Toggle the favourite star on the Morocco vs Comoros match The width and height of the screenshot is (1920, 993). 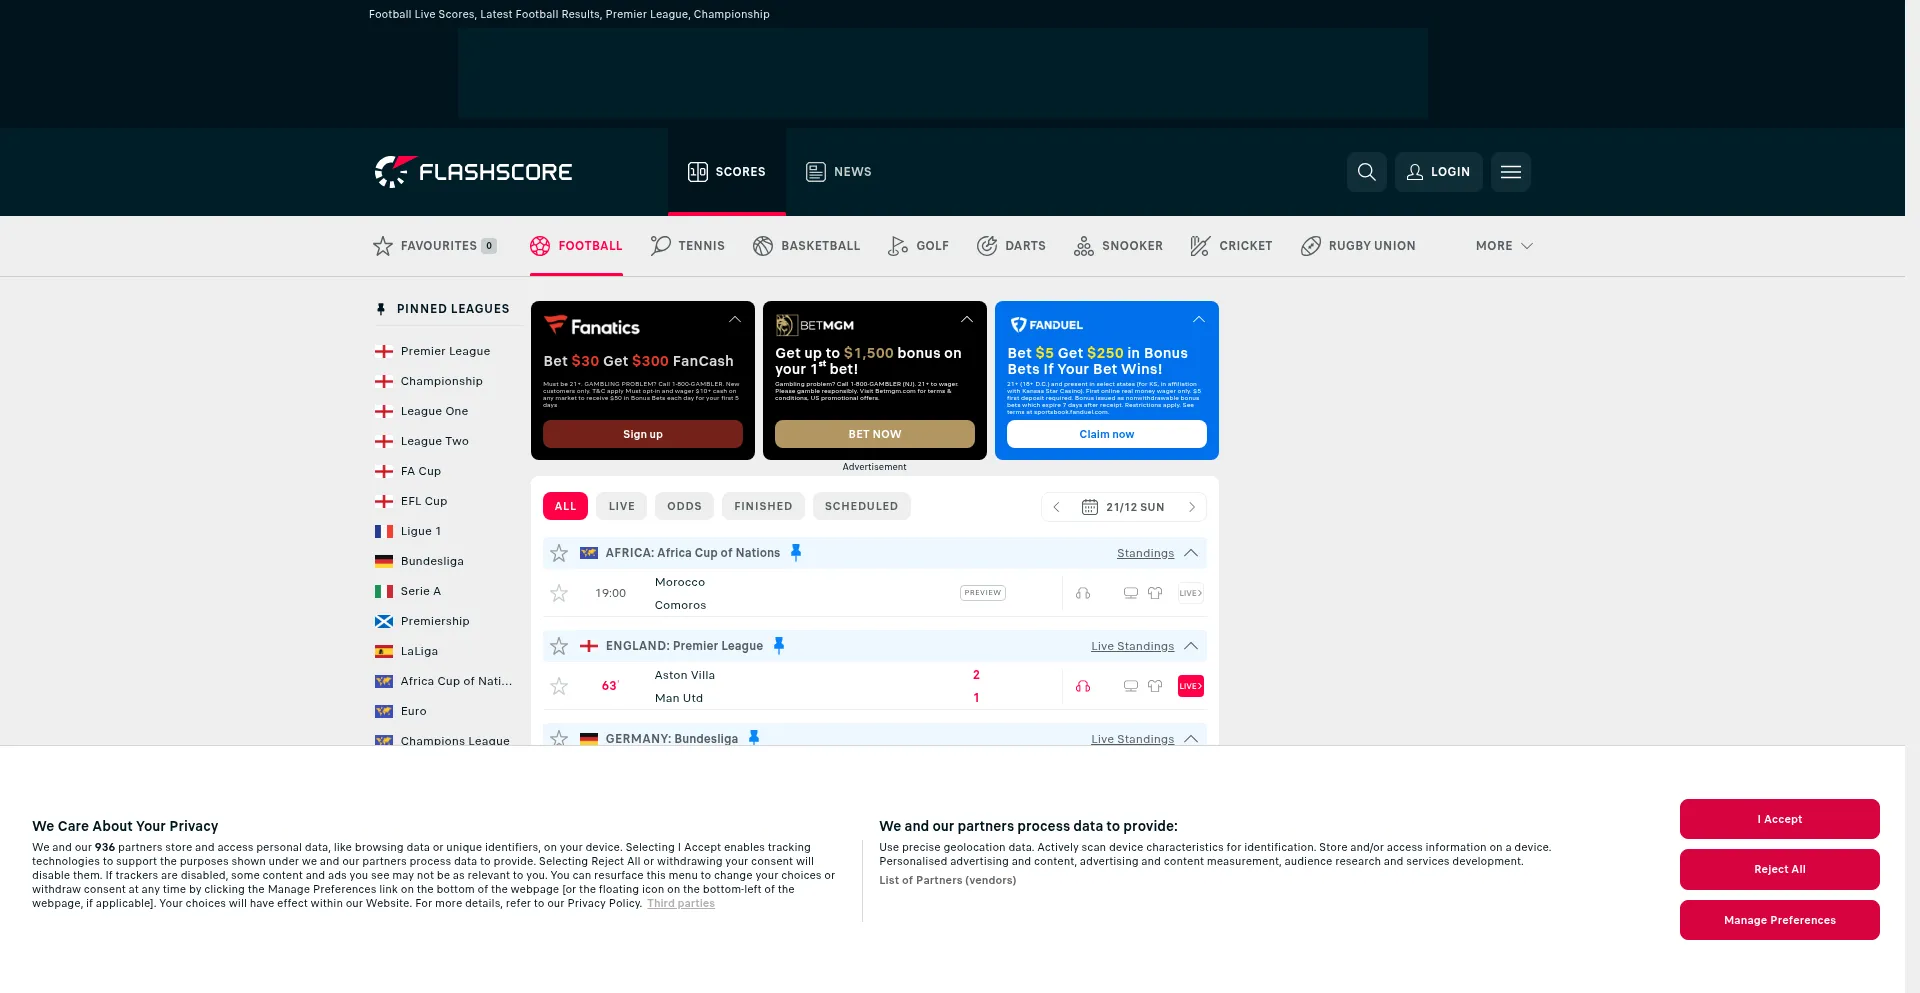pyautogui.click(x=559, y=593)
